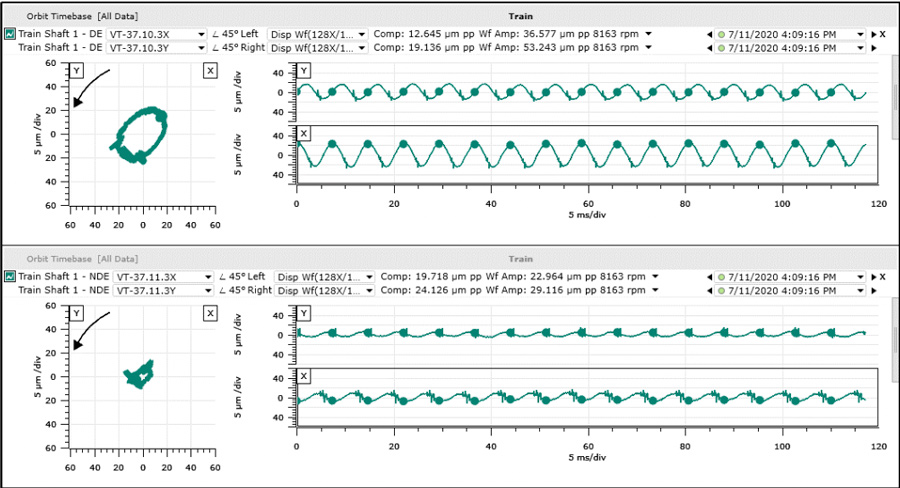The width and height of the screenshot is (900, 488).
Task: Click X label on DE lower timebase waveform
Action: (x=304, y=134)
